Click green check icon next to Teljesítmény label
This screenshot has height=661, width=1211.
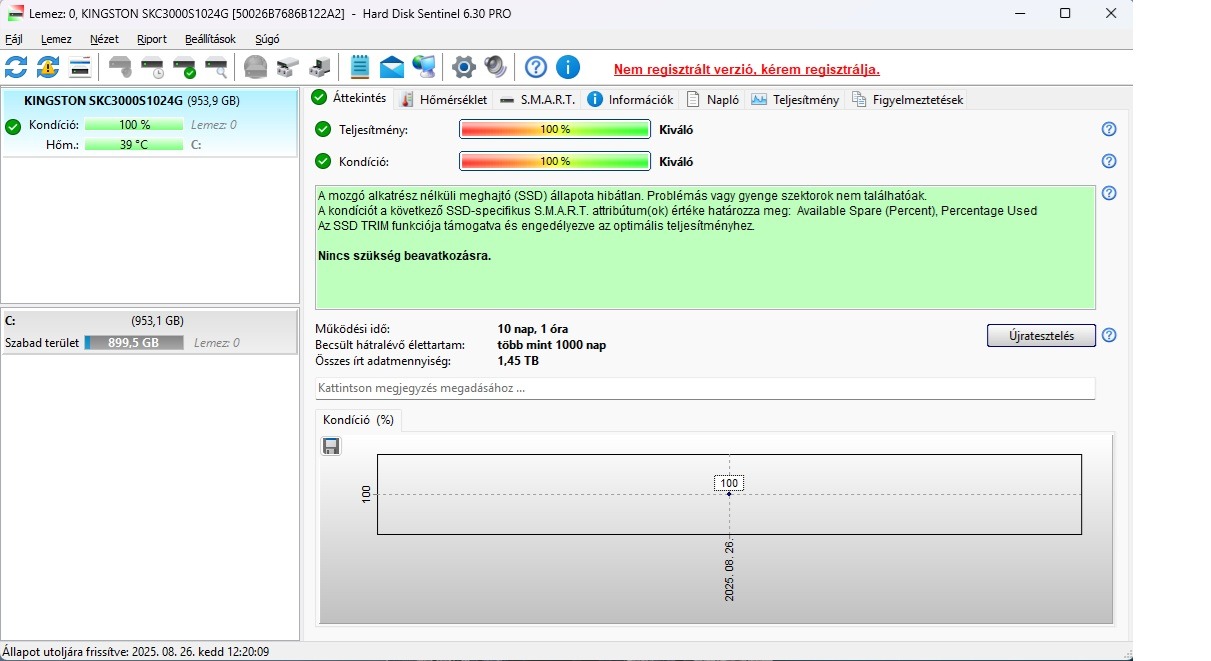(x=323, y=129)
